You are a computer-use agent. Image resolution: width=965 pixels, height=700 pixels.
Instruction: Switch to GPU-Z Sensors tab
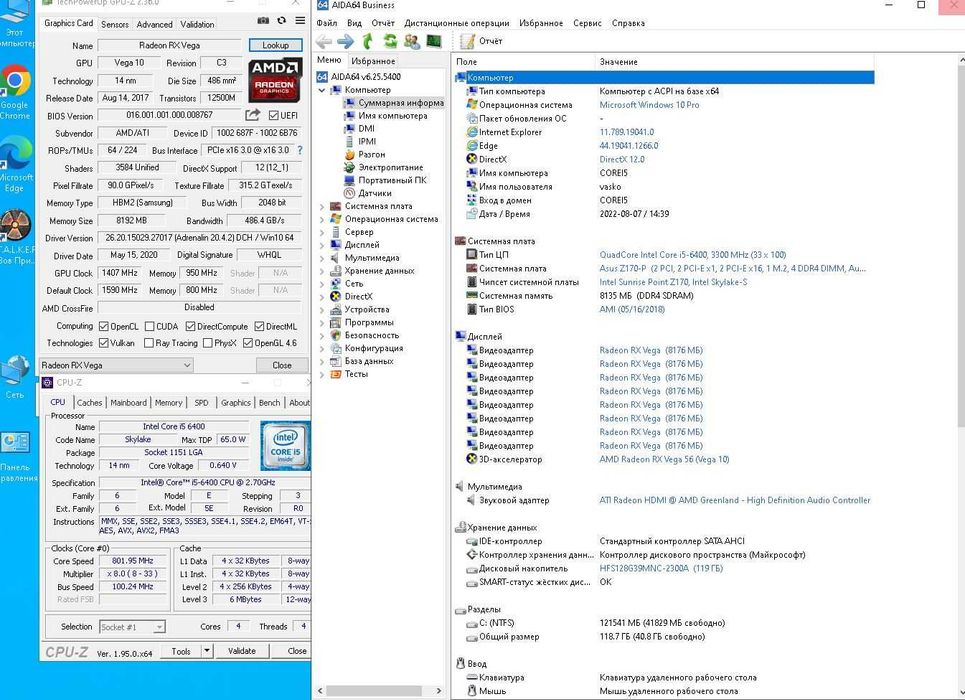115,24
